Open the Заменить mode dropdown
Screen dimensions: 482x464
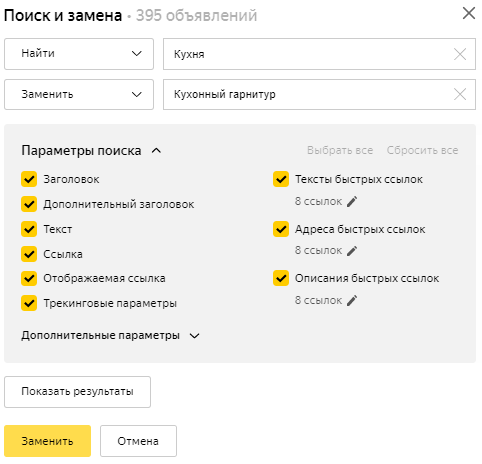click(x=79, y=94)
